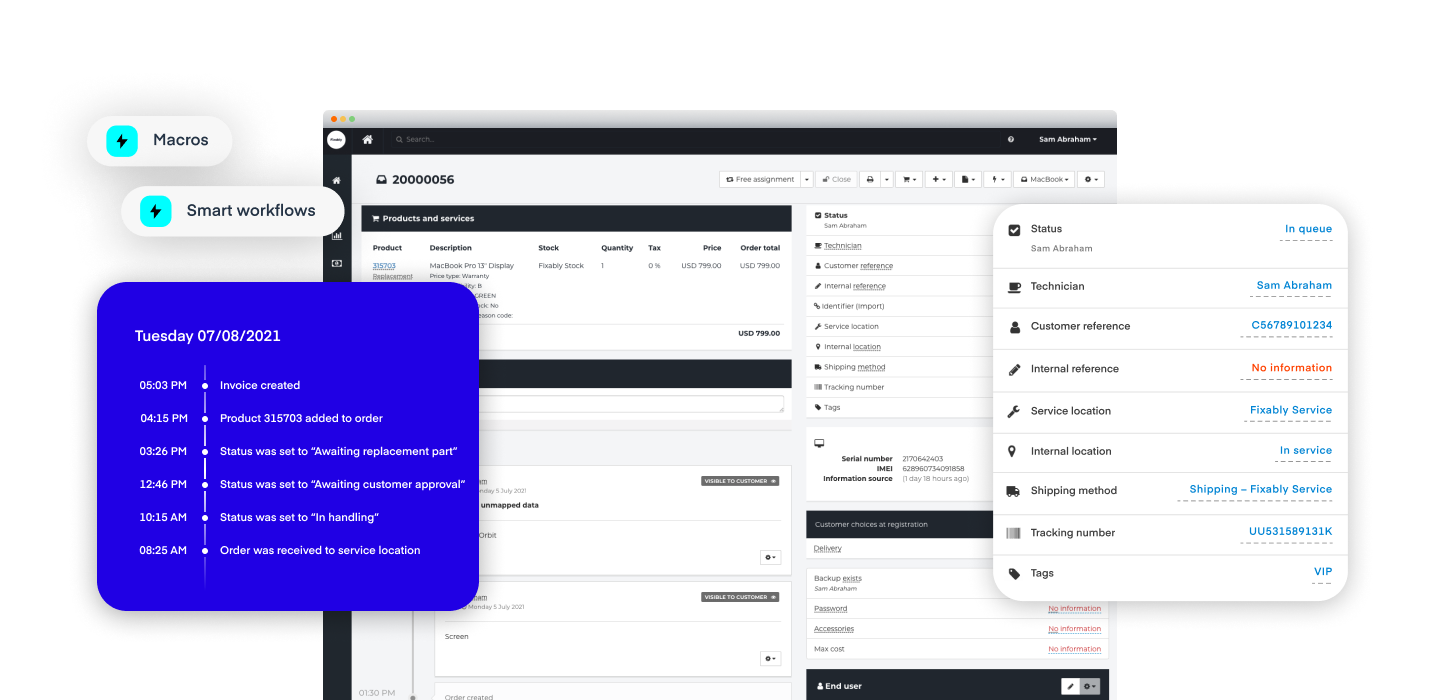Click the home icon in the top navigation

tap(367, 140)
